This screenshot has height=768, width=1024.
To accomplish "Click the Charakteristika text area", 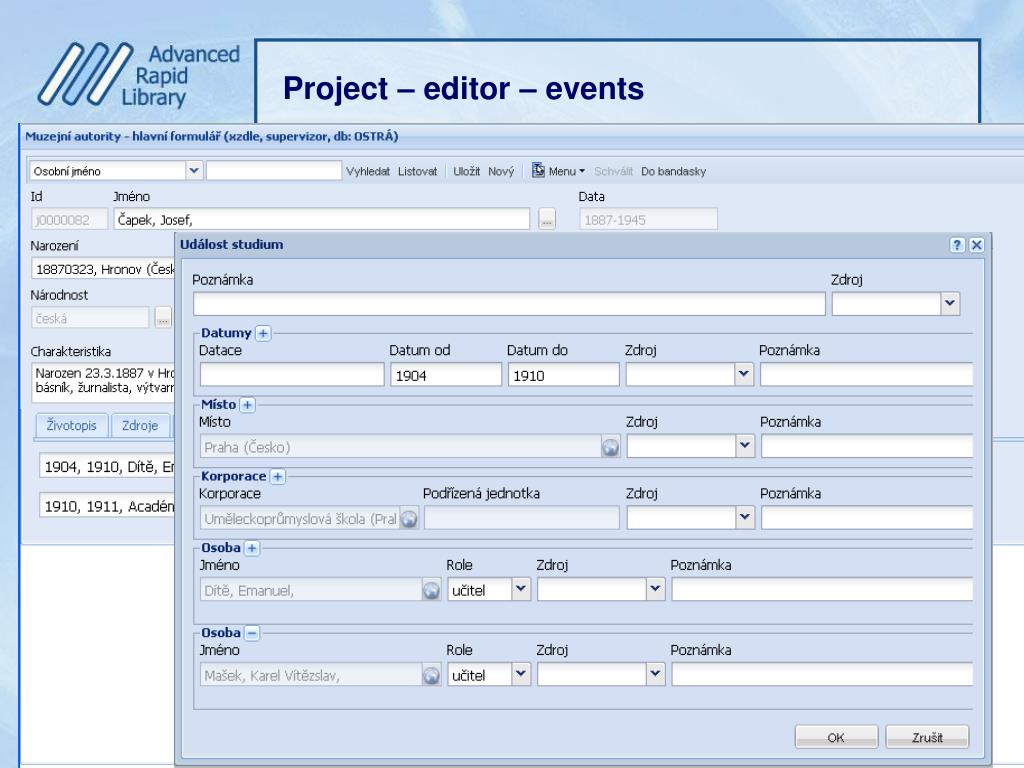I will click(x=103, y=383).
